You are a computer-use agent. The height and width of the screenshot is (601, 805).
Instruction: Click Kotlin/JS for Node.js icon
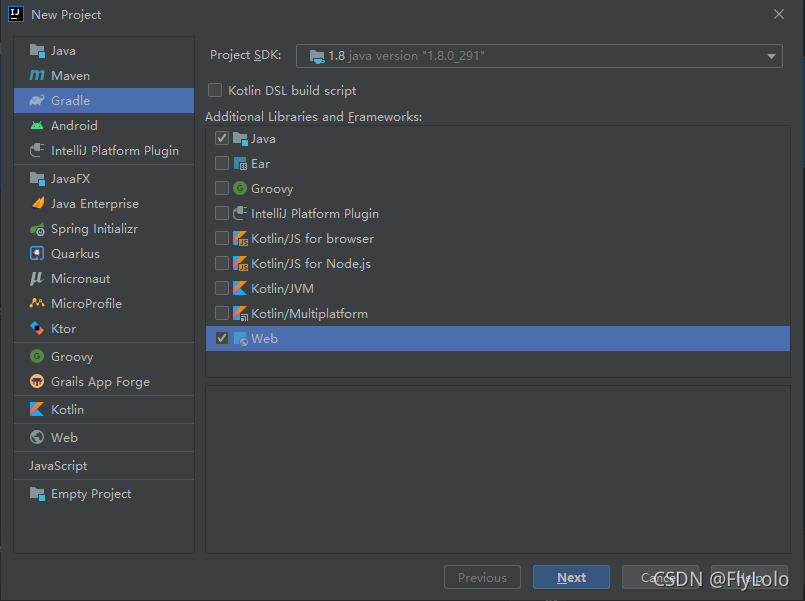point(240,263)
